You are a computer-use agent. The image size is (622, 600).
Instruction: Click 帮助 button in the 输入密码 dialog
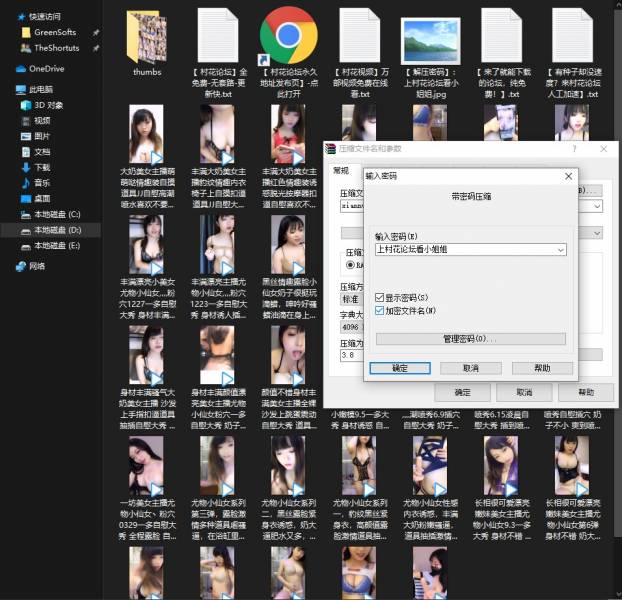pyautogui.click(x=541, y=368)
